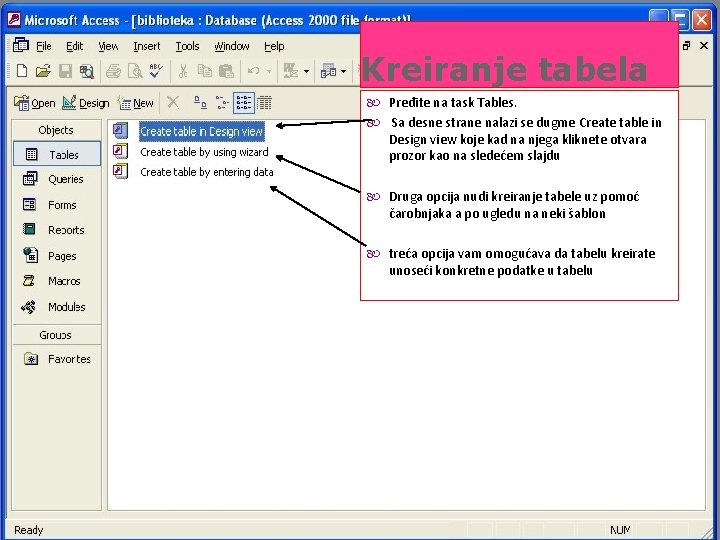This screenshot has width=720, height=540.
Task: Open the Tools menu
Action: [187, 46]
